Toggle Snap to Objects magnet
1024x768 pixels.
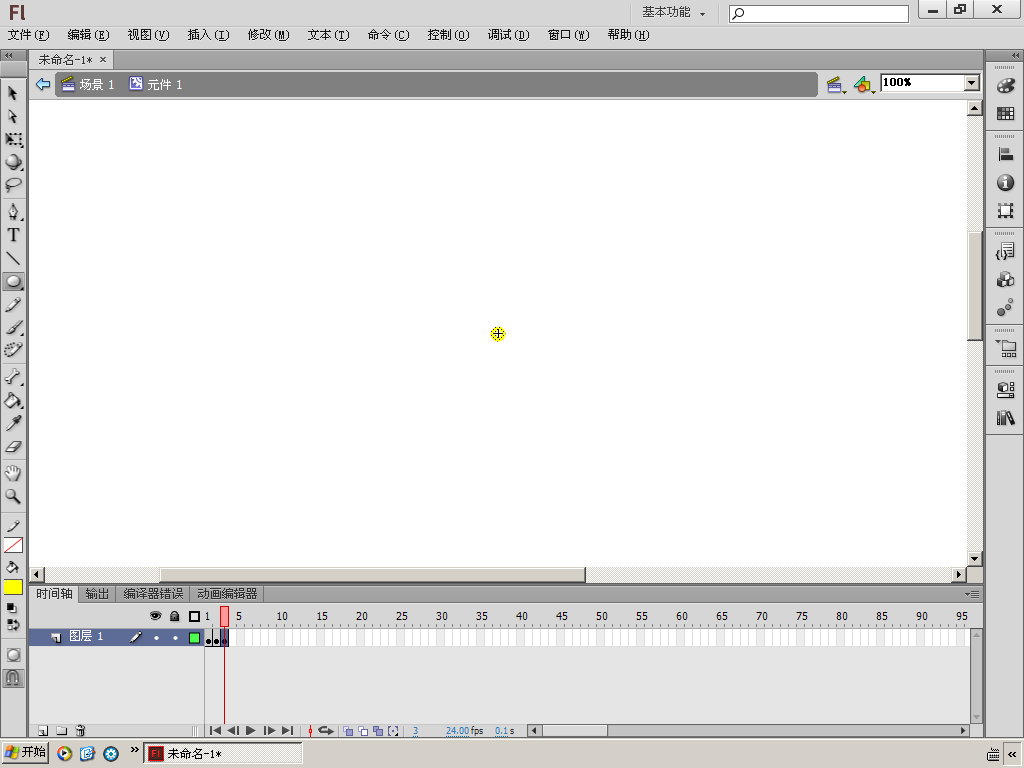[13, 679]
